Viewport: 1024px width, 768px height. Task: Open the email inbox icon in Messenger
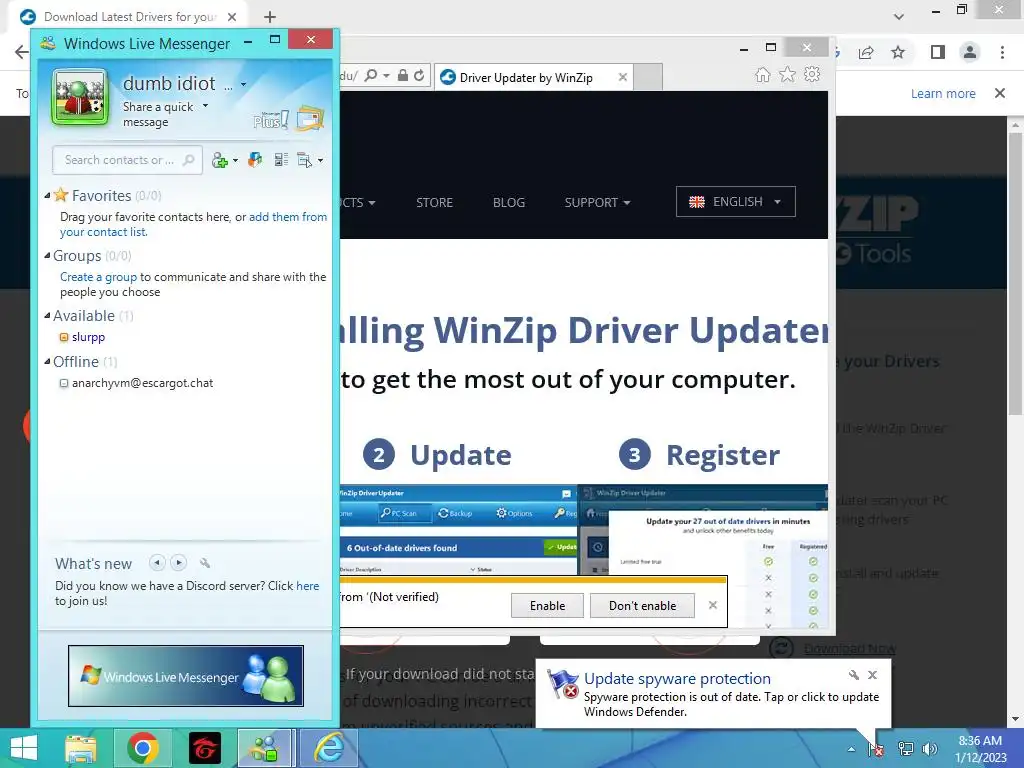click(310, 119)
